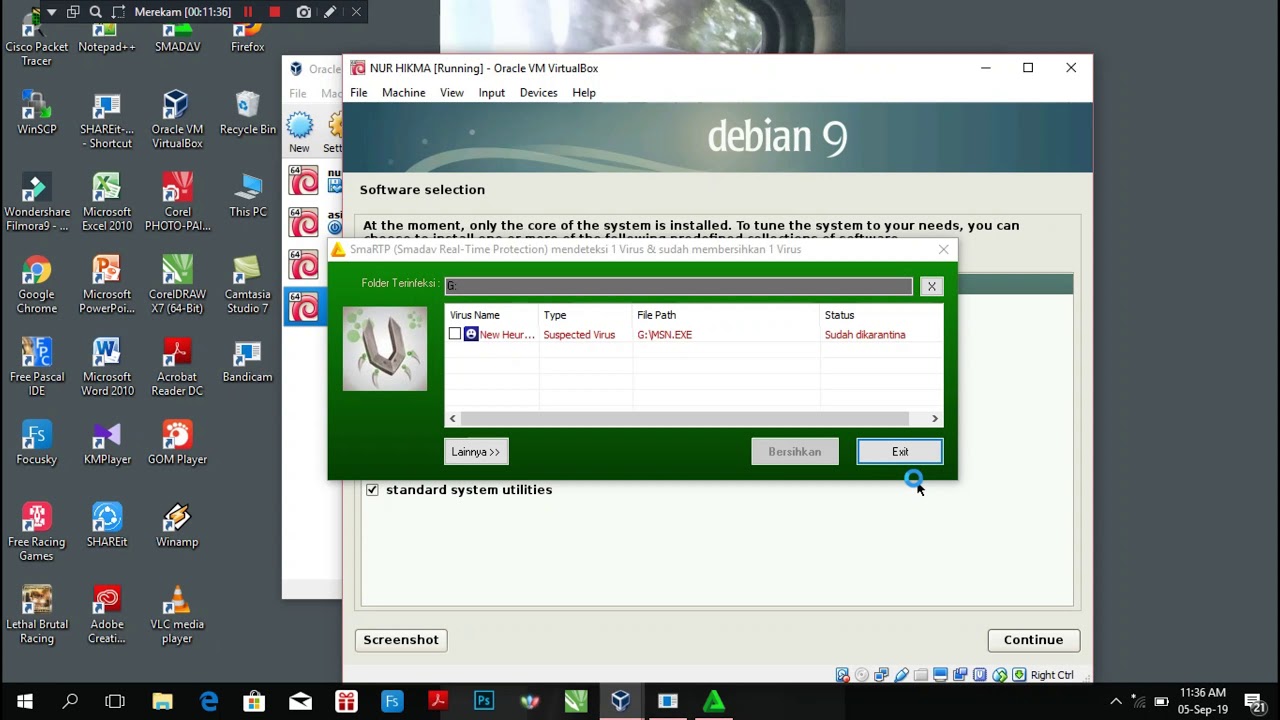Pause the screen recording

point(248,12)
